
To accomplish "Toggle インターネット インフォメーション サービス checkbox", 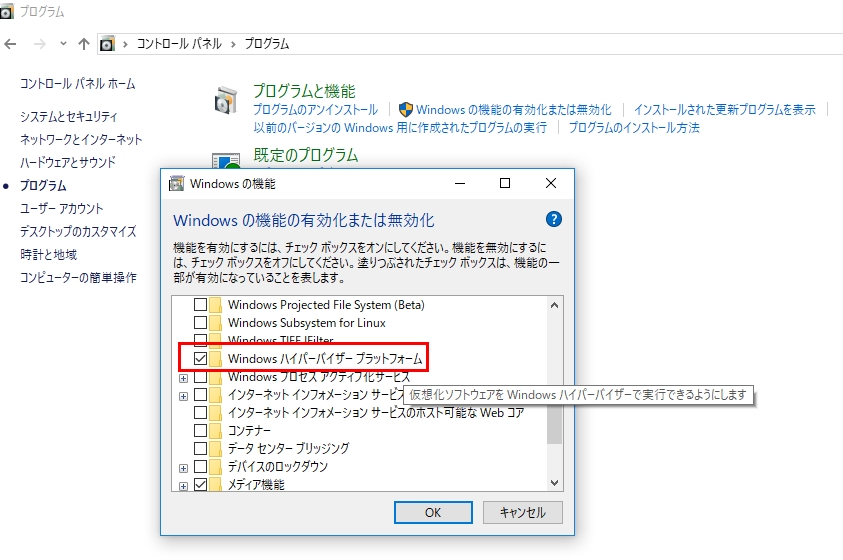I will tap(200, 395).
